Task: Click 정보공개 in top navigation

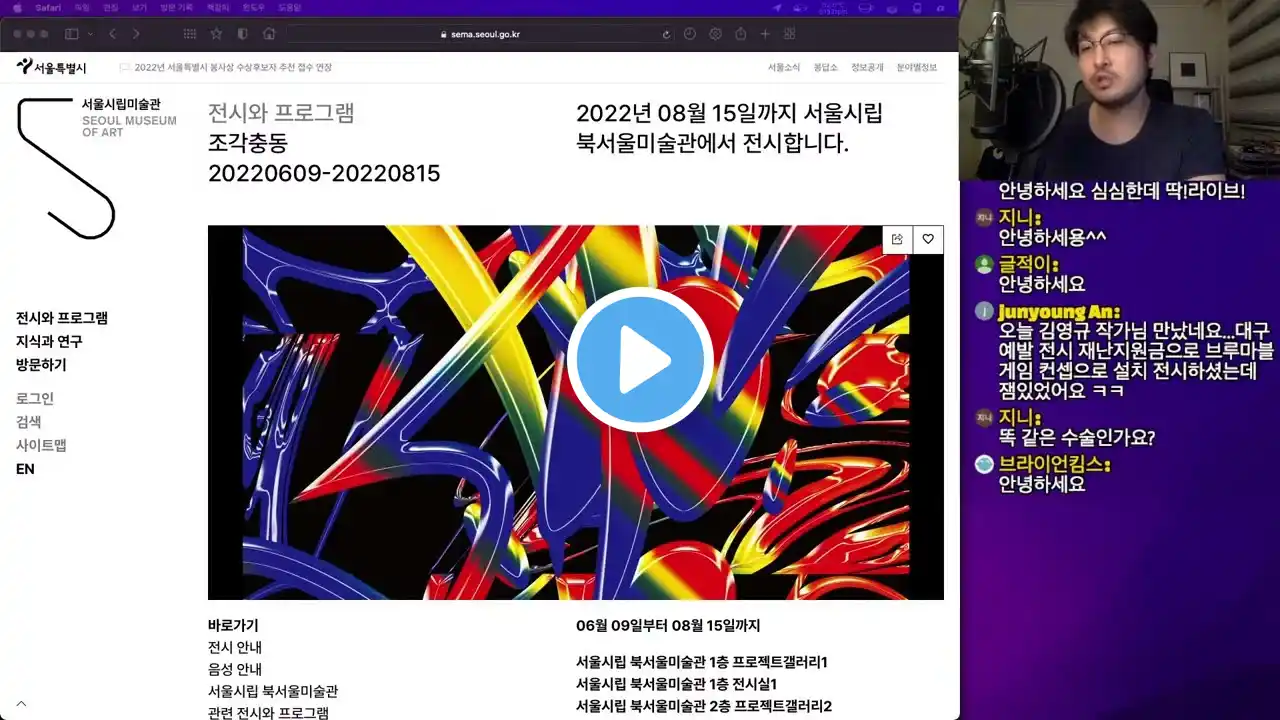Action: tap(867, 67)
